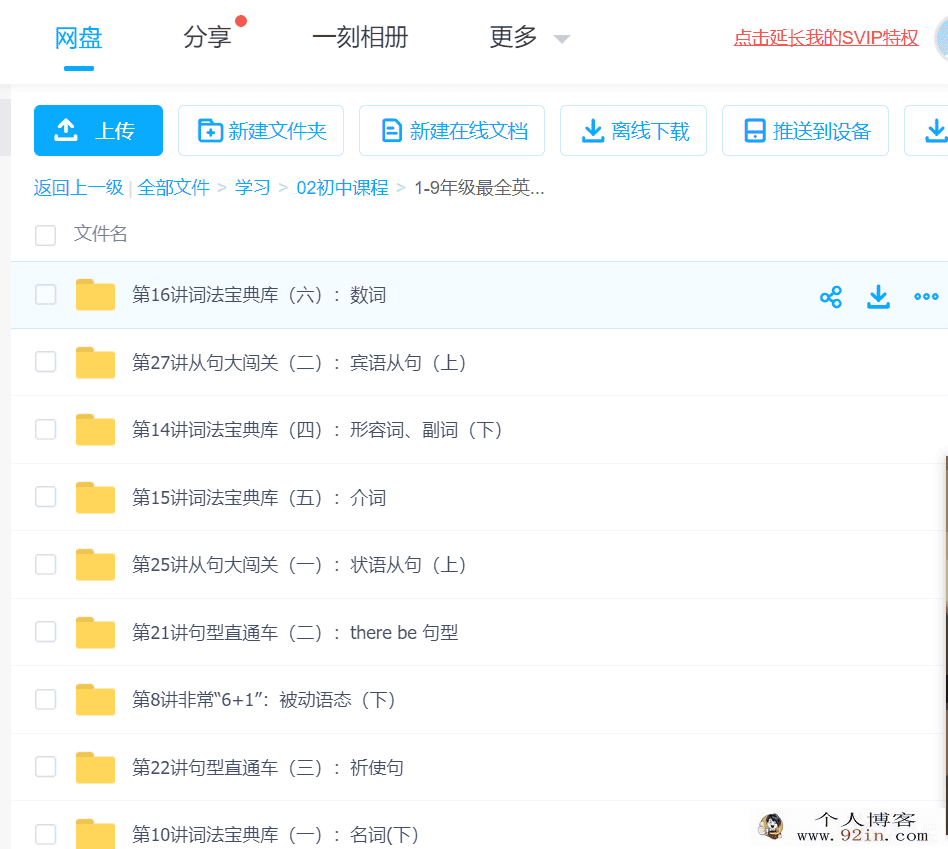Open folder 第21讲句型直通车（二）：there be 句型

click(x=295, y=633)
